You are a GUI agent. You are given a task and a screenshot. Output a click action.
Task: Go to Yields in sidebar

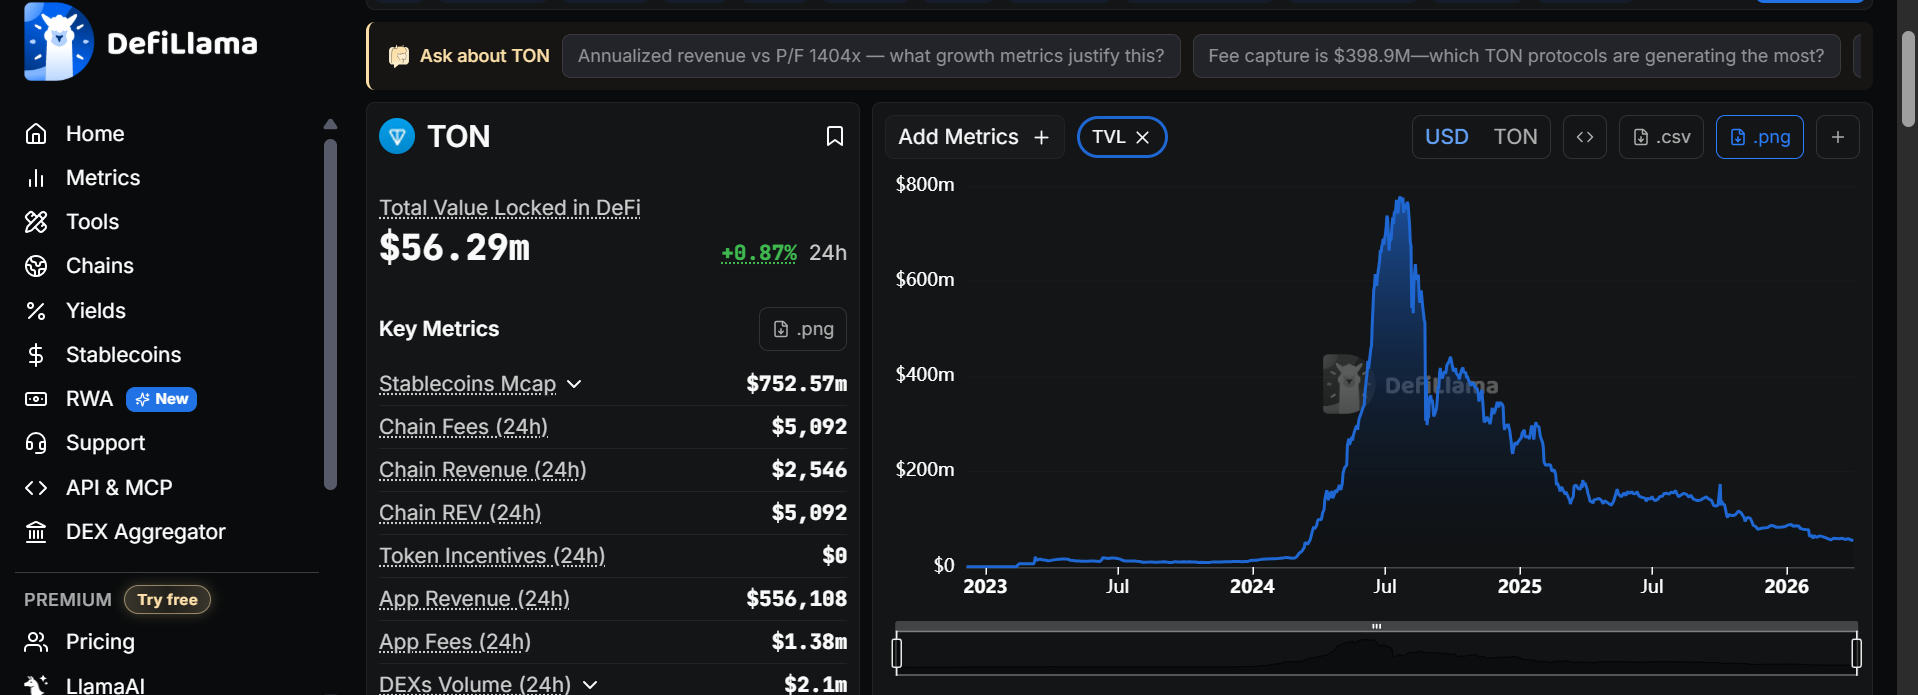coord(95,311)
